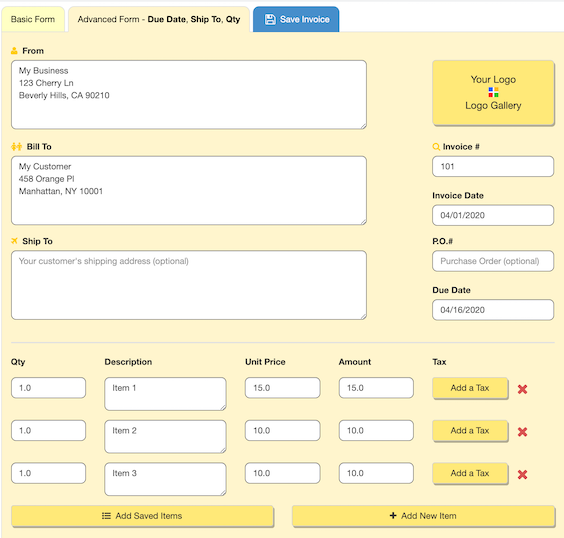Switch to the Basic Form tab
This screenshot has height=538, width=564.
(33, 19)
